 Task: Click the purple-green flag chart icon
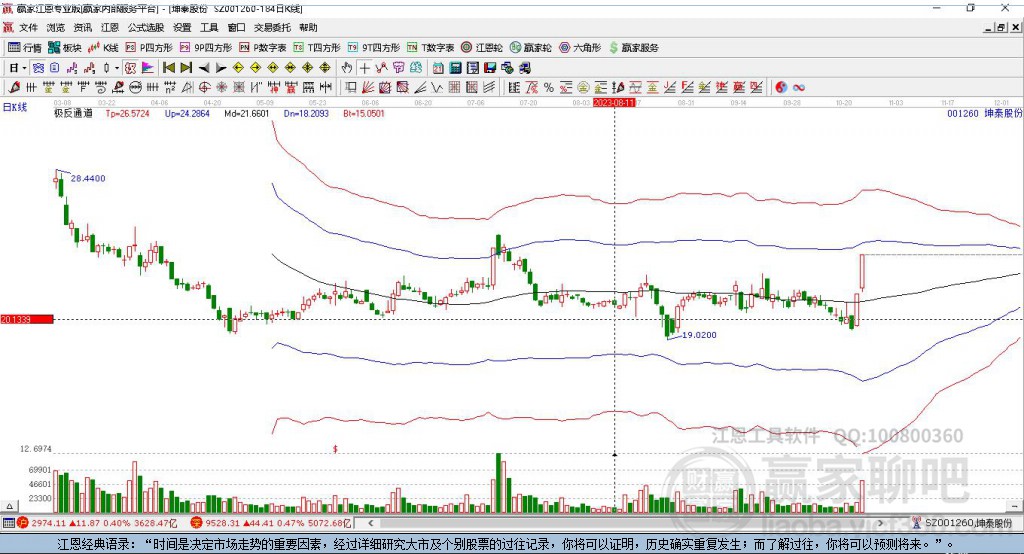click(148, 68)
